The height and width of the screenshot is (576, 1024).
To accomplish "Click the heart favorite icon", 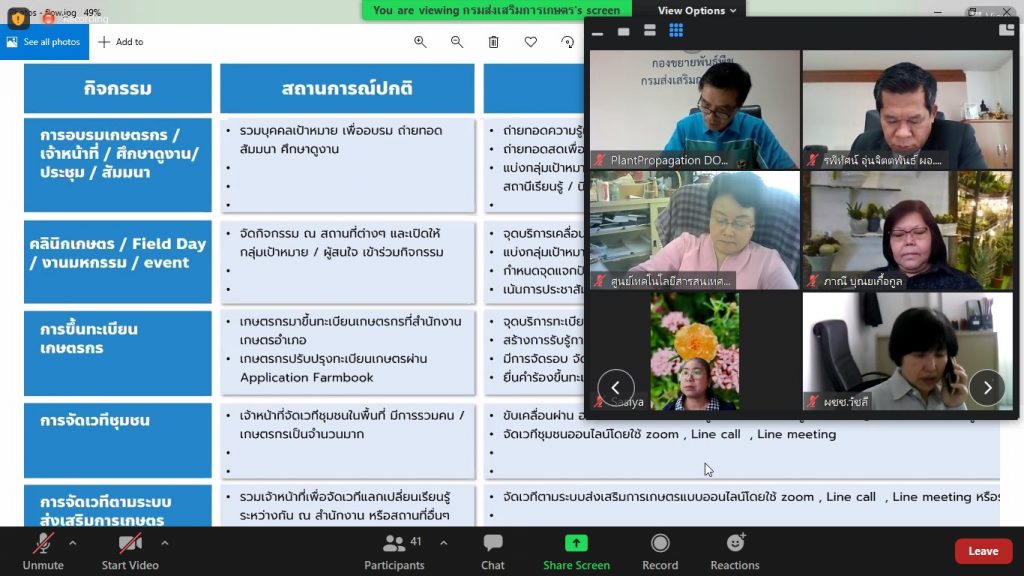I will click(x=530, y=42).
